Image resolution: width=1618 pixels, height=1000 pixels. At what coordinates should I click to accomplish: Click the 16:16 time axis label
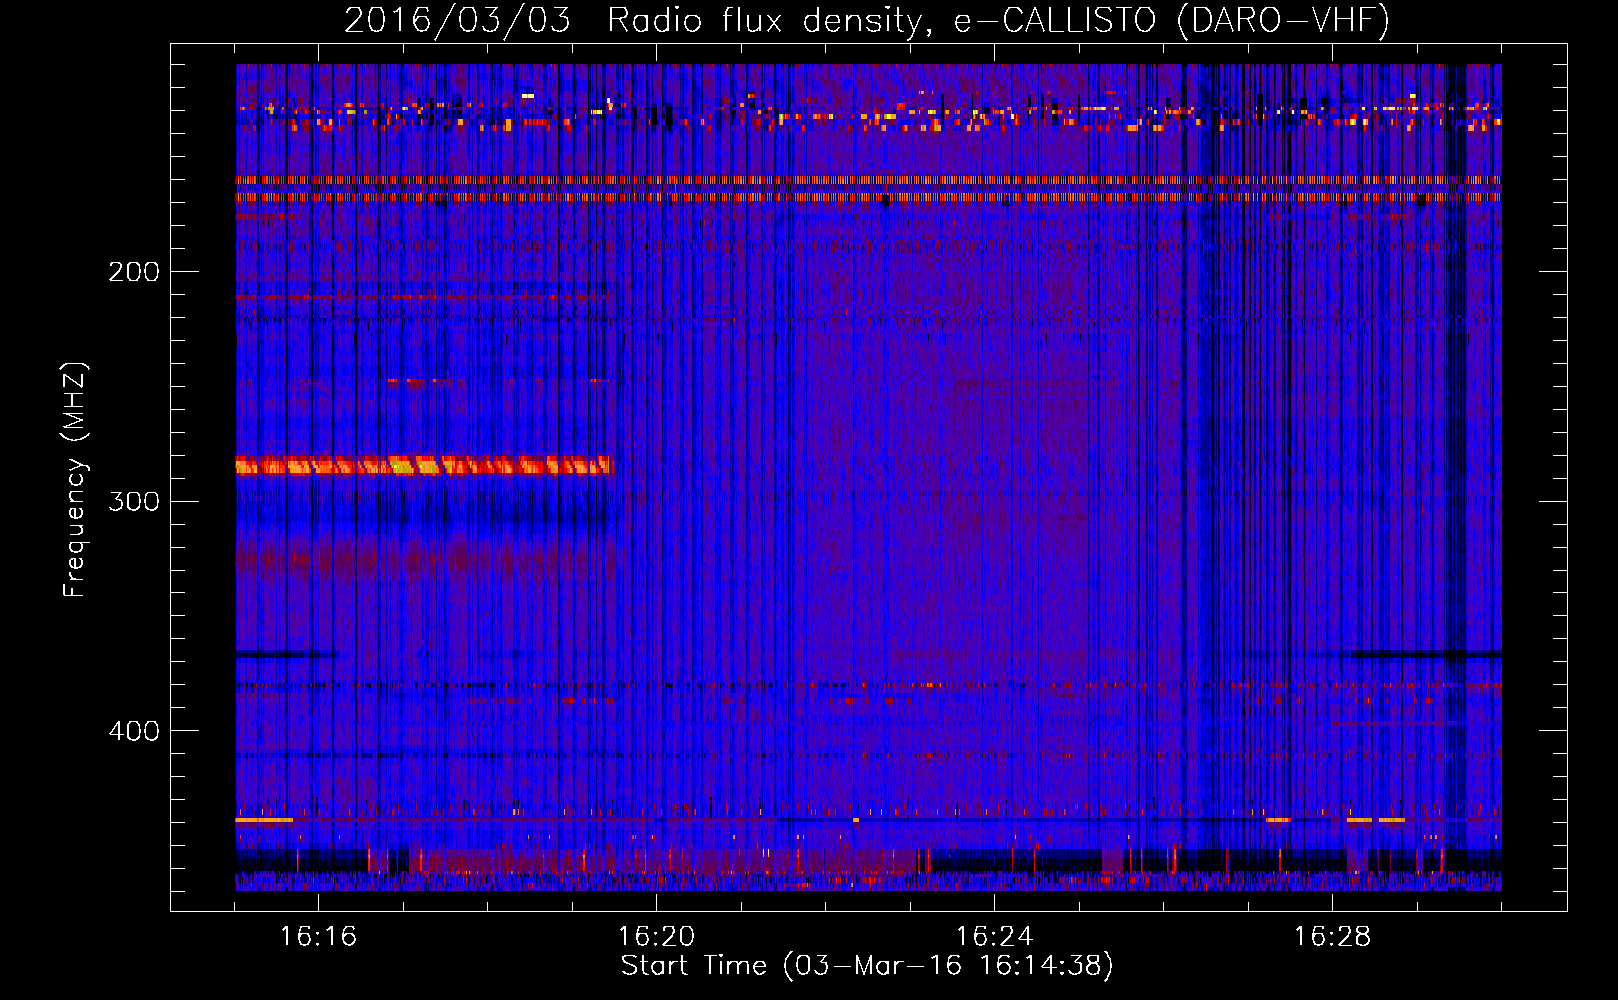pos(318,936)
